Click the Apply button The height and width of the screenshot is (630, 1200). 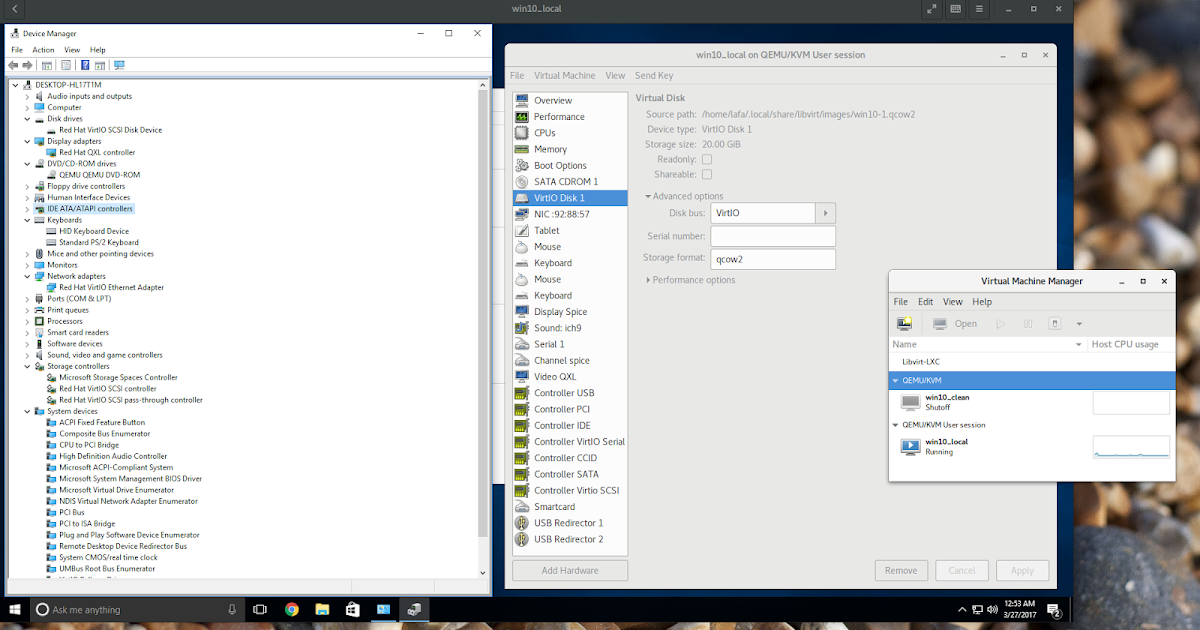pyautogui.click(x=1022, y=570)
